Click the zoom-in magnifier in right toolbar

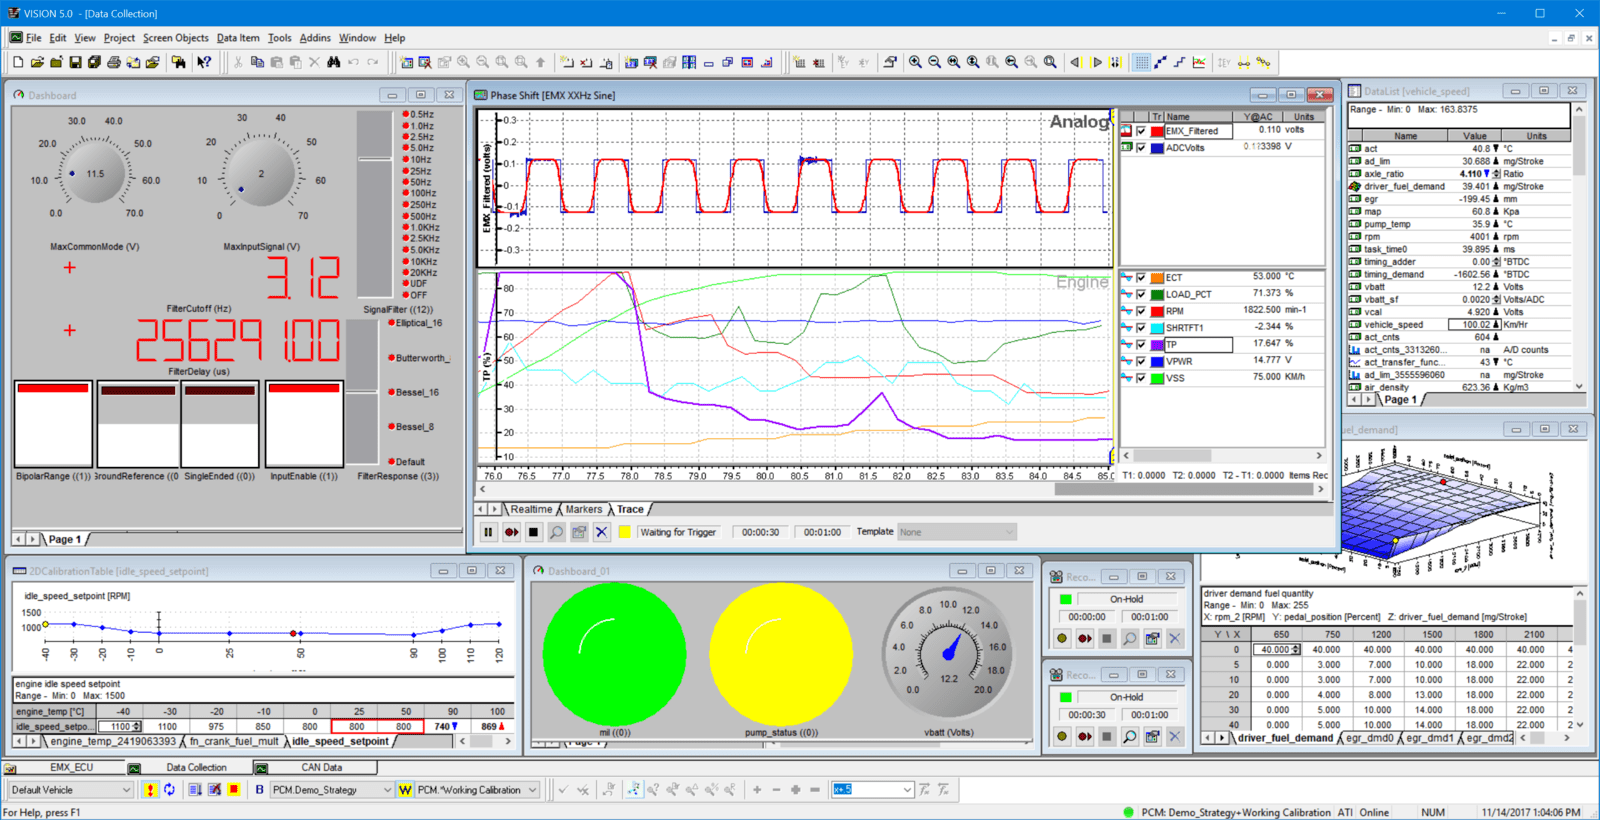(x=915, y=62)
